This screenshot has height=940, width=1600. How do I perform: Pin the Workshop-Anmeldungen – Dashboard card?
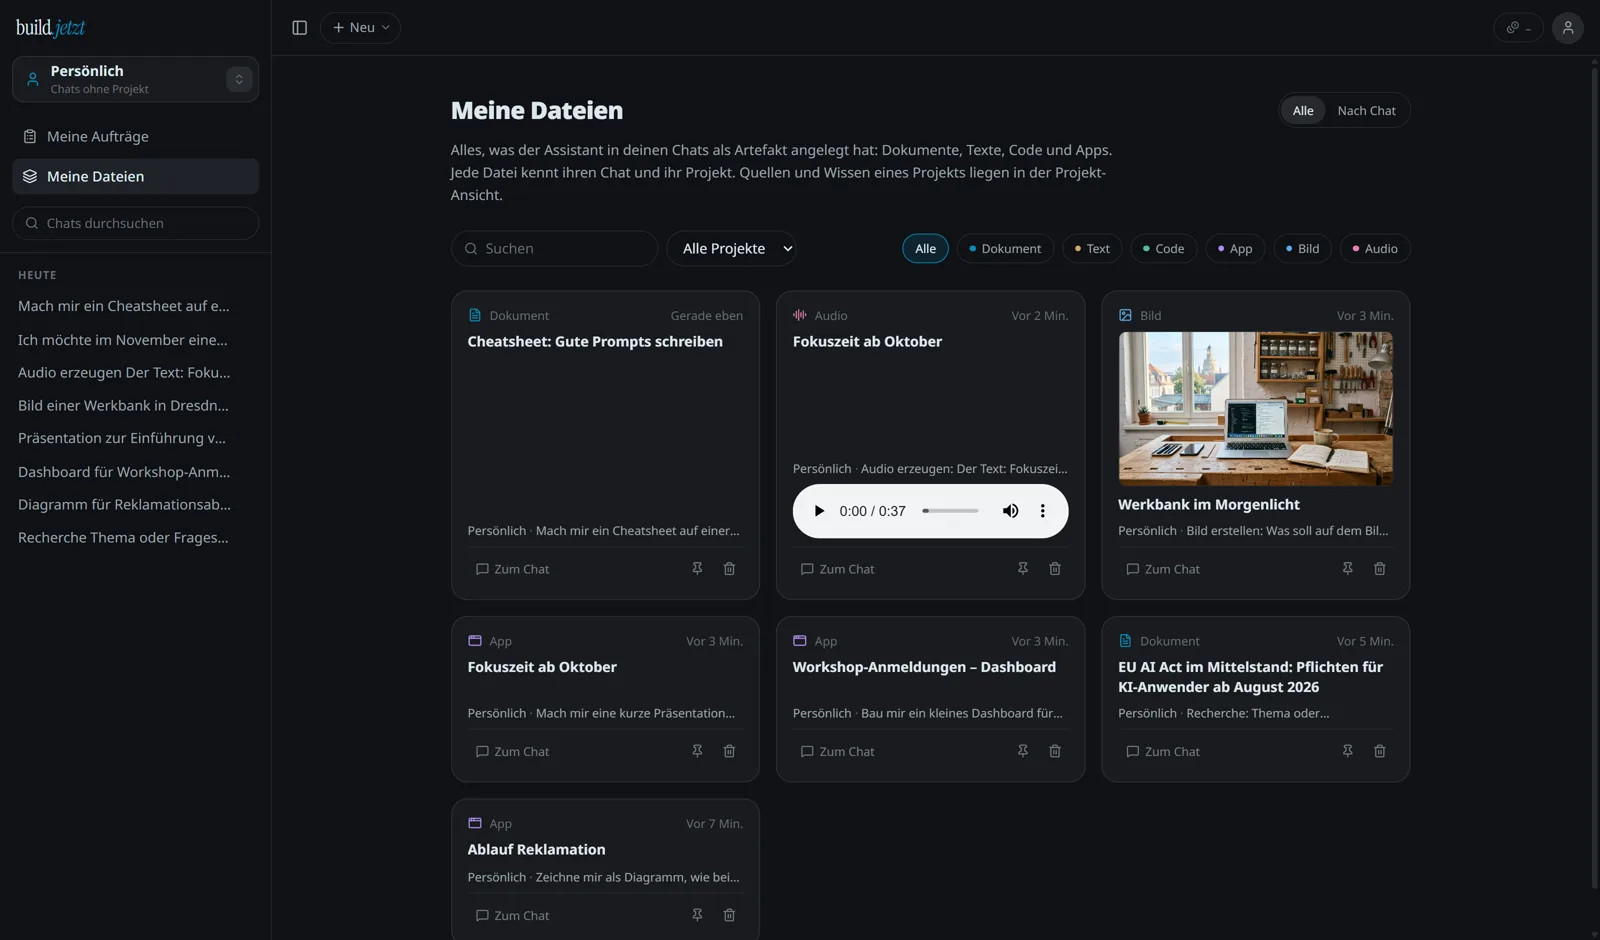1022,751
